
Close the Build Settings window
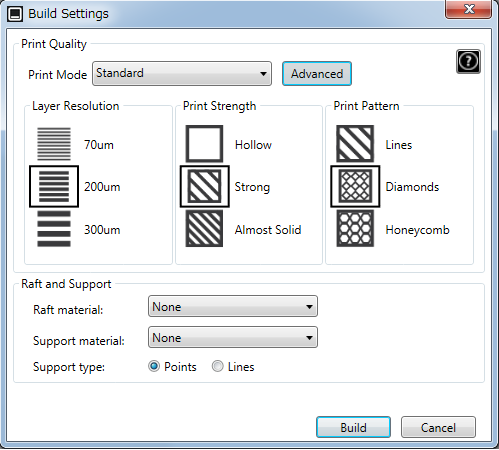click(x=468, y=9)
